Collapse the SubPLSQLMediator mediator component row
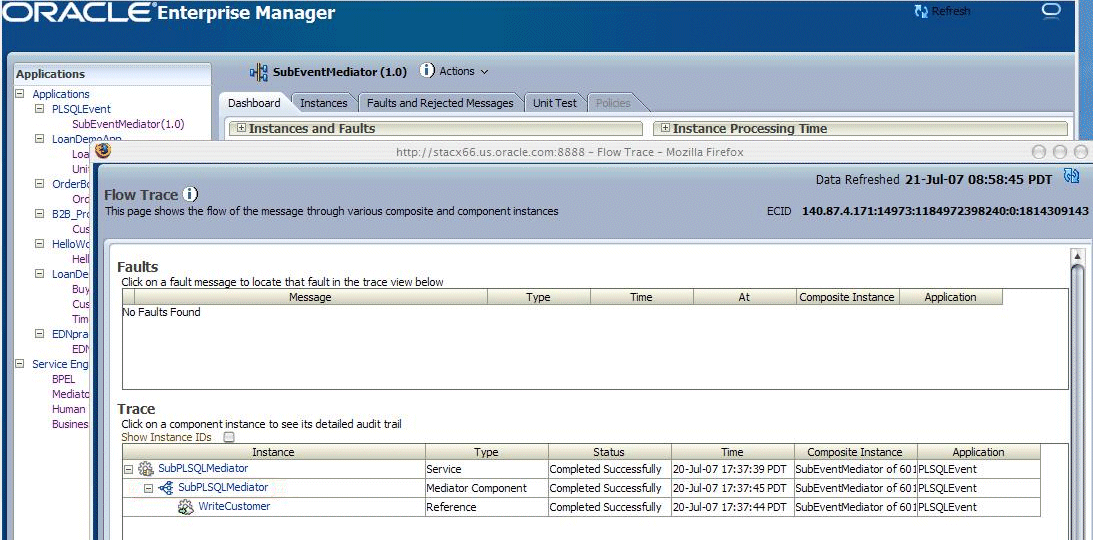 pos(148,488)
